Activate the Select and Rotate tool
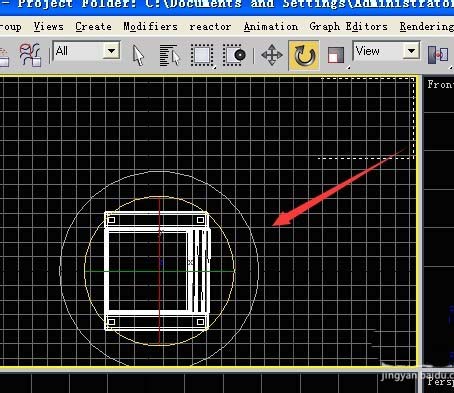Screen dimensions: 454x393 click(x=304, y=55)
